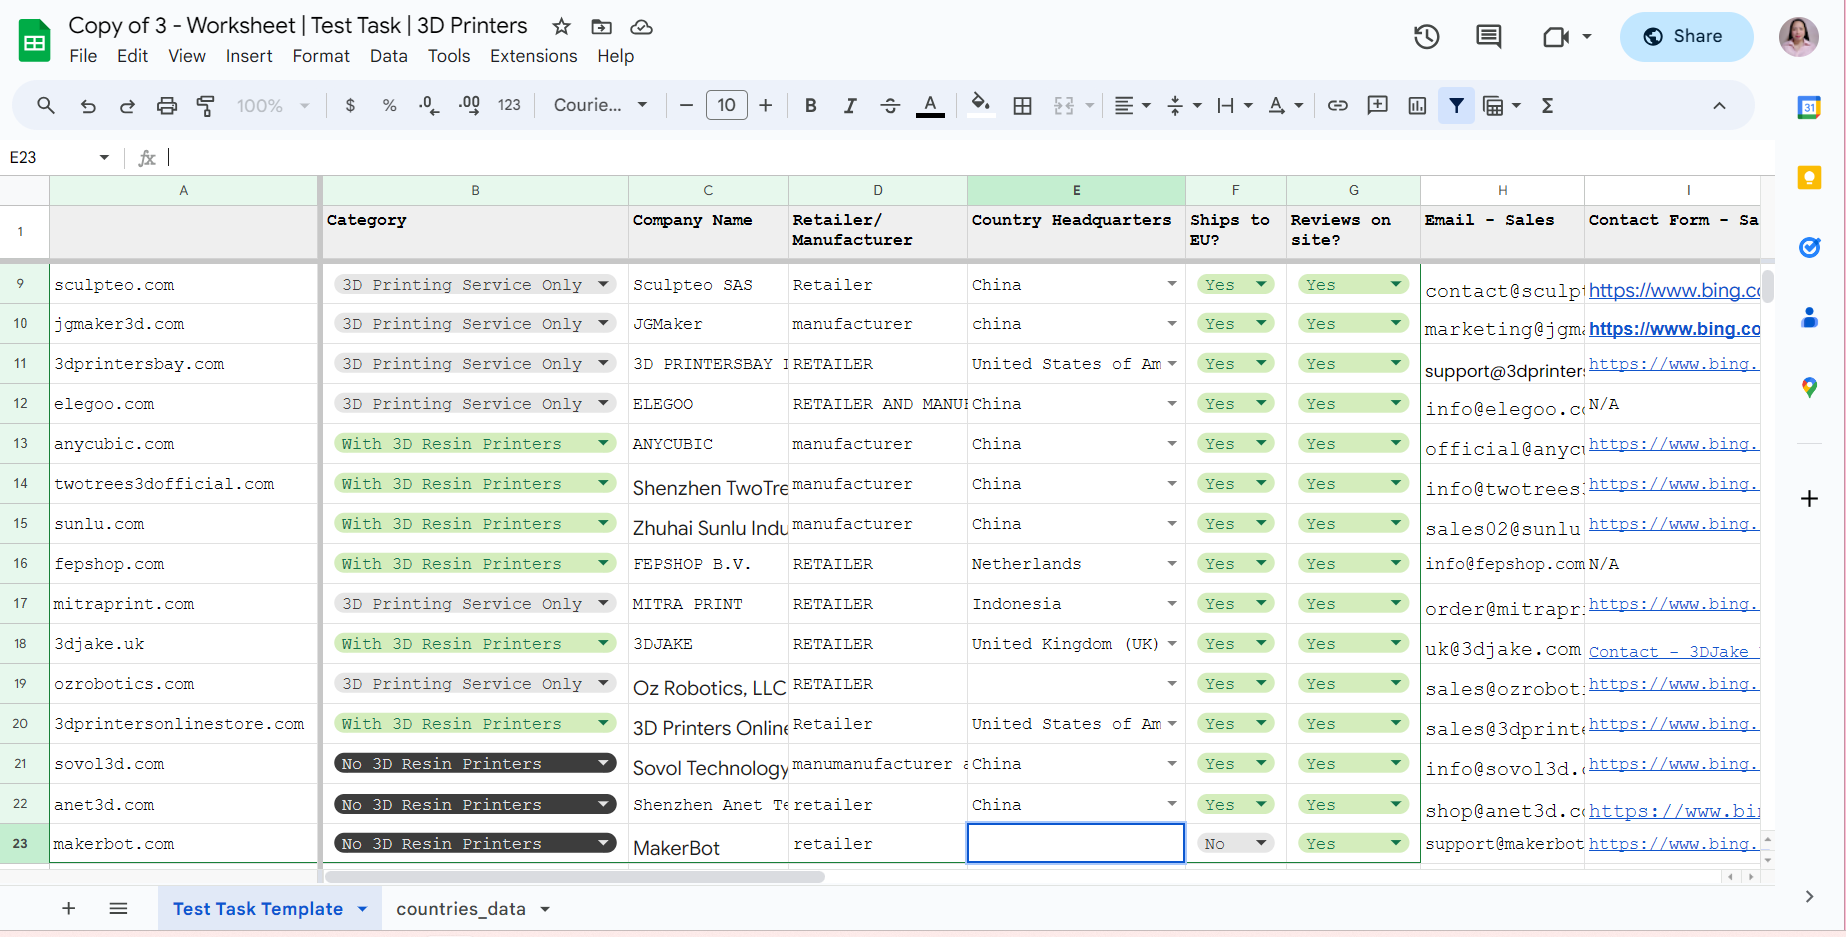Viewport: 1846px width, 937px height.
Task: Click the font size field
Action: click(726, 105)
